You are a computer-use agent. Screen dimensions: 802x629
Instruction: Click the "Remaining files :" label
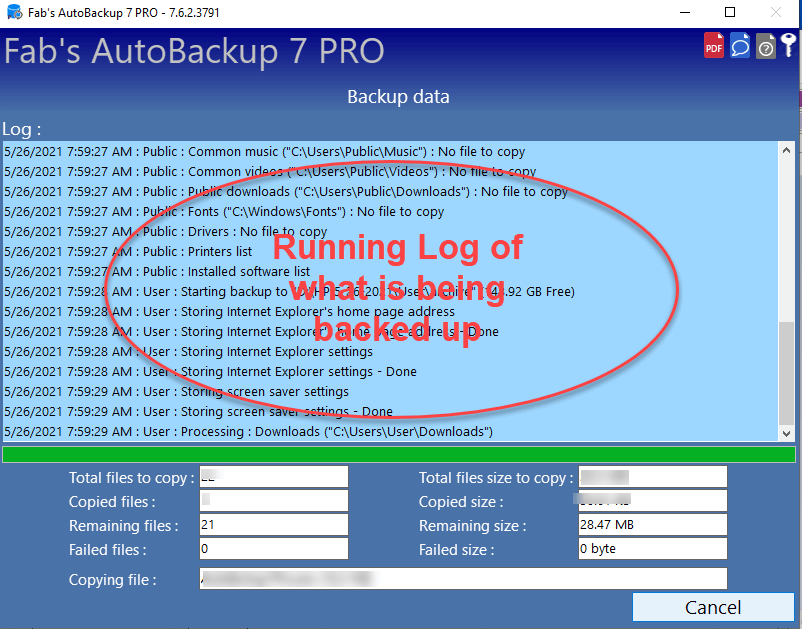tap(124, 526)
